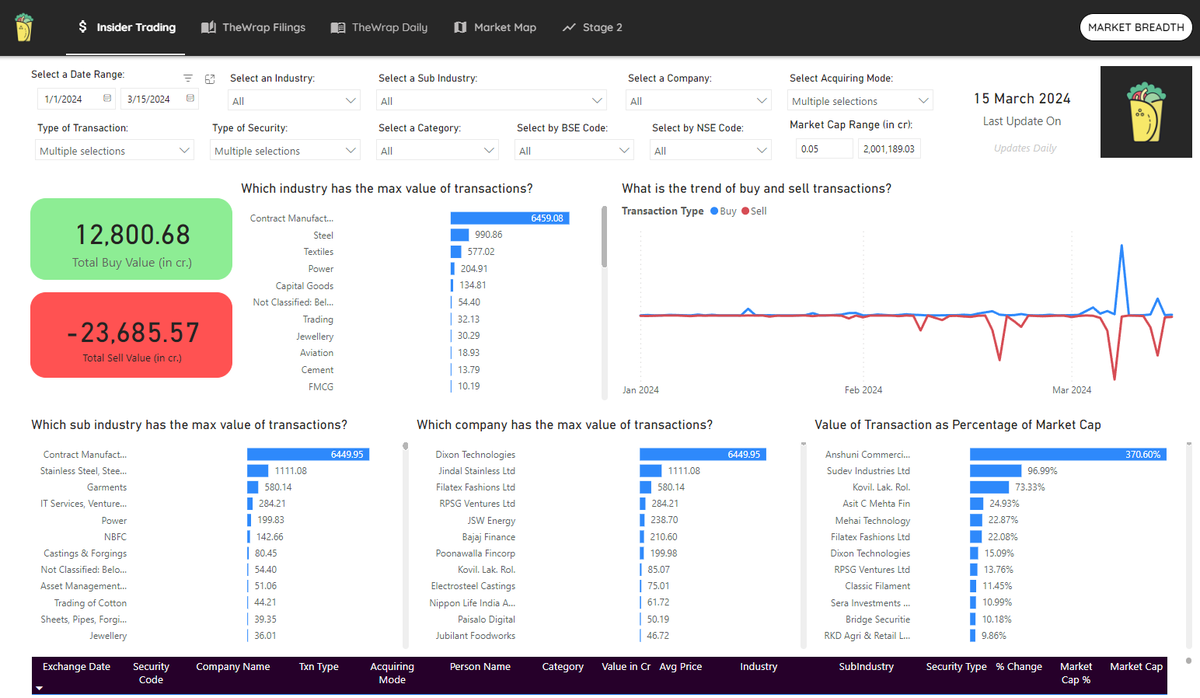The width and height of the screenshot is (1200, 698).
Task: Click the end date field 3/15/2024
Action: pyautogui.click(x=160, y=99)
